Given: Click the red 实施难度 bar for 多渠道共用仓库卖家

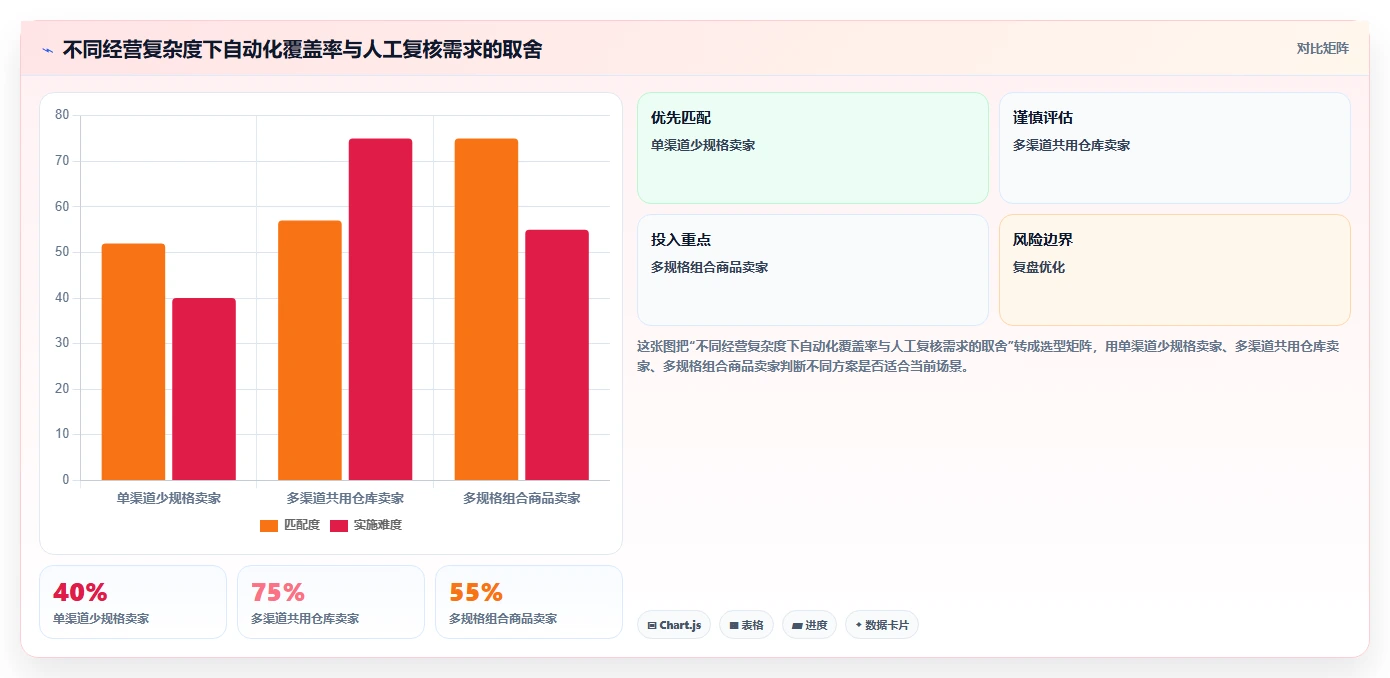Looking at the screenshot, I should click(x=380, y=309).
